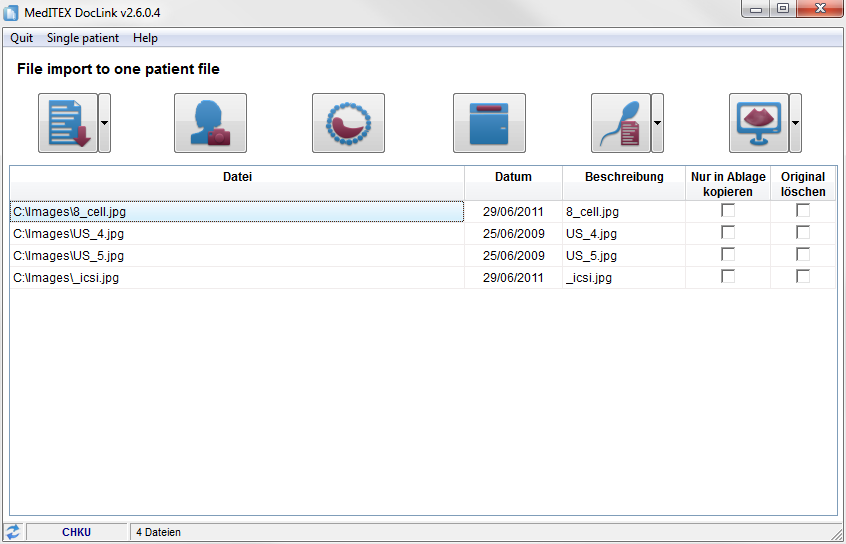Screen dimensions: 846x544
Task: Click the date cell of US_5.jpg row
Action: pos(514,255)
